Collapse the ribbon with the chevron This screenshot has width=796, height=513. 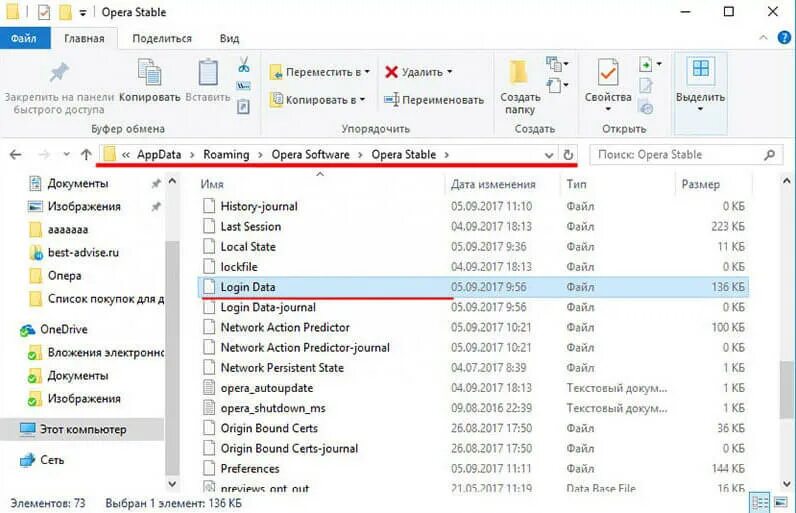pos(763,38)
